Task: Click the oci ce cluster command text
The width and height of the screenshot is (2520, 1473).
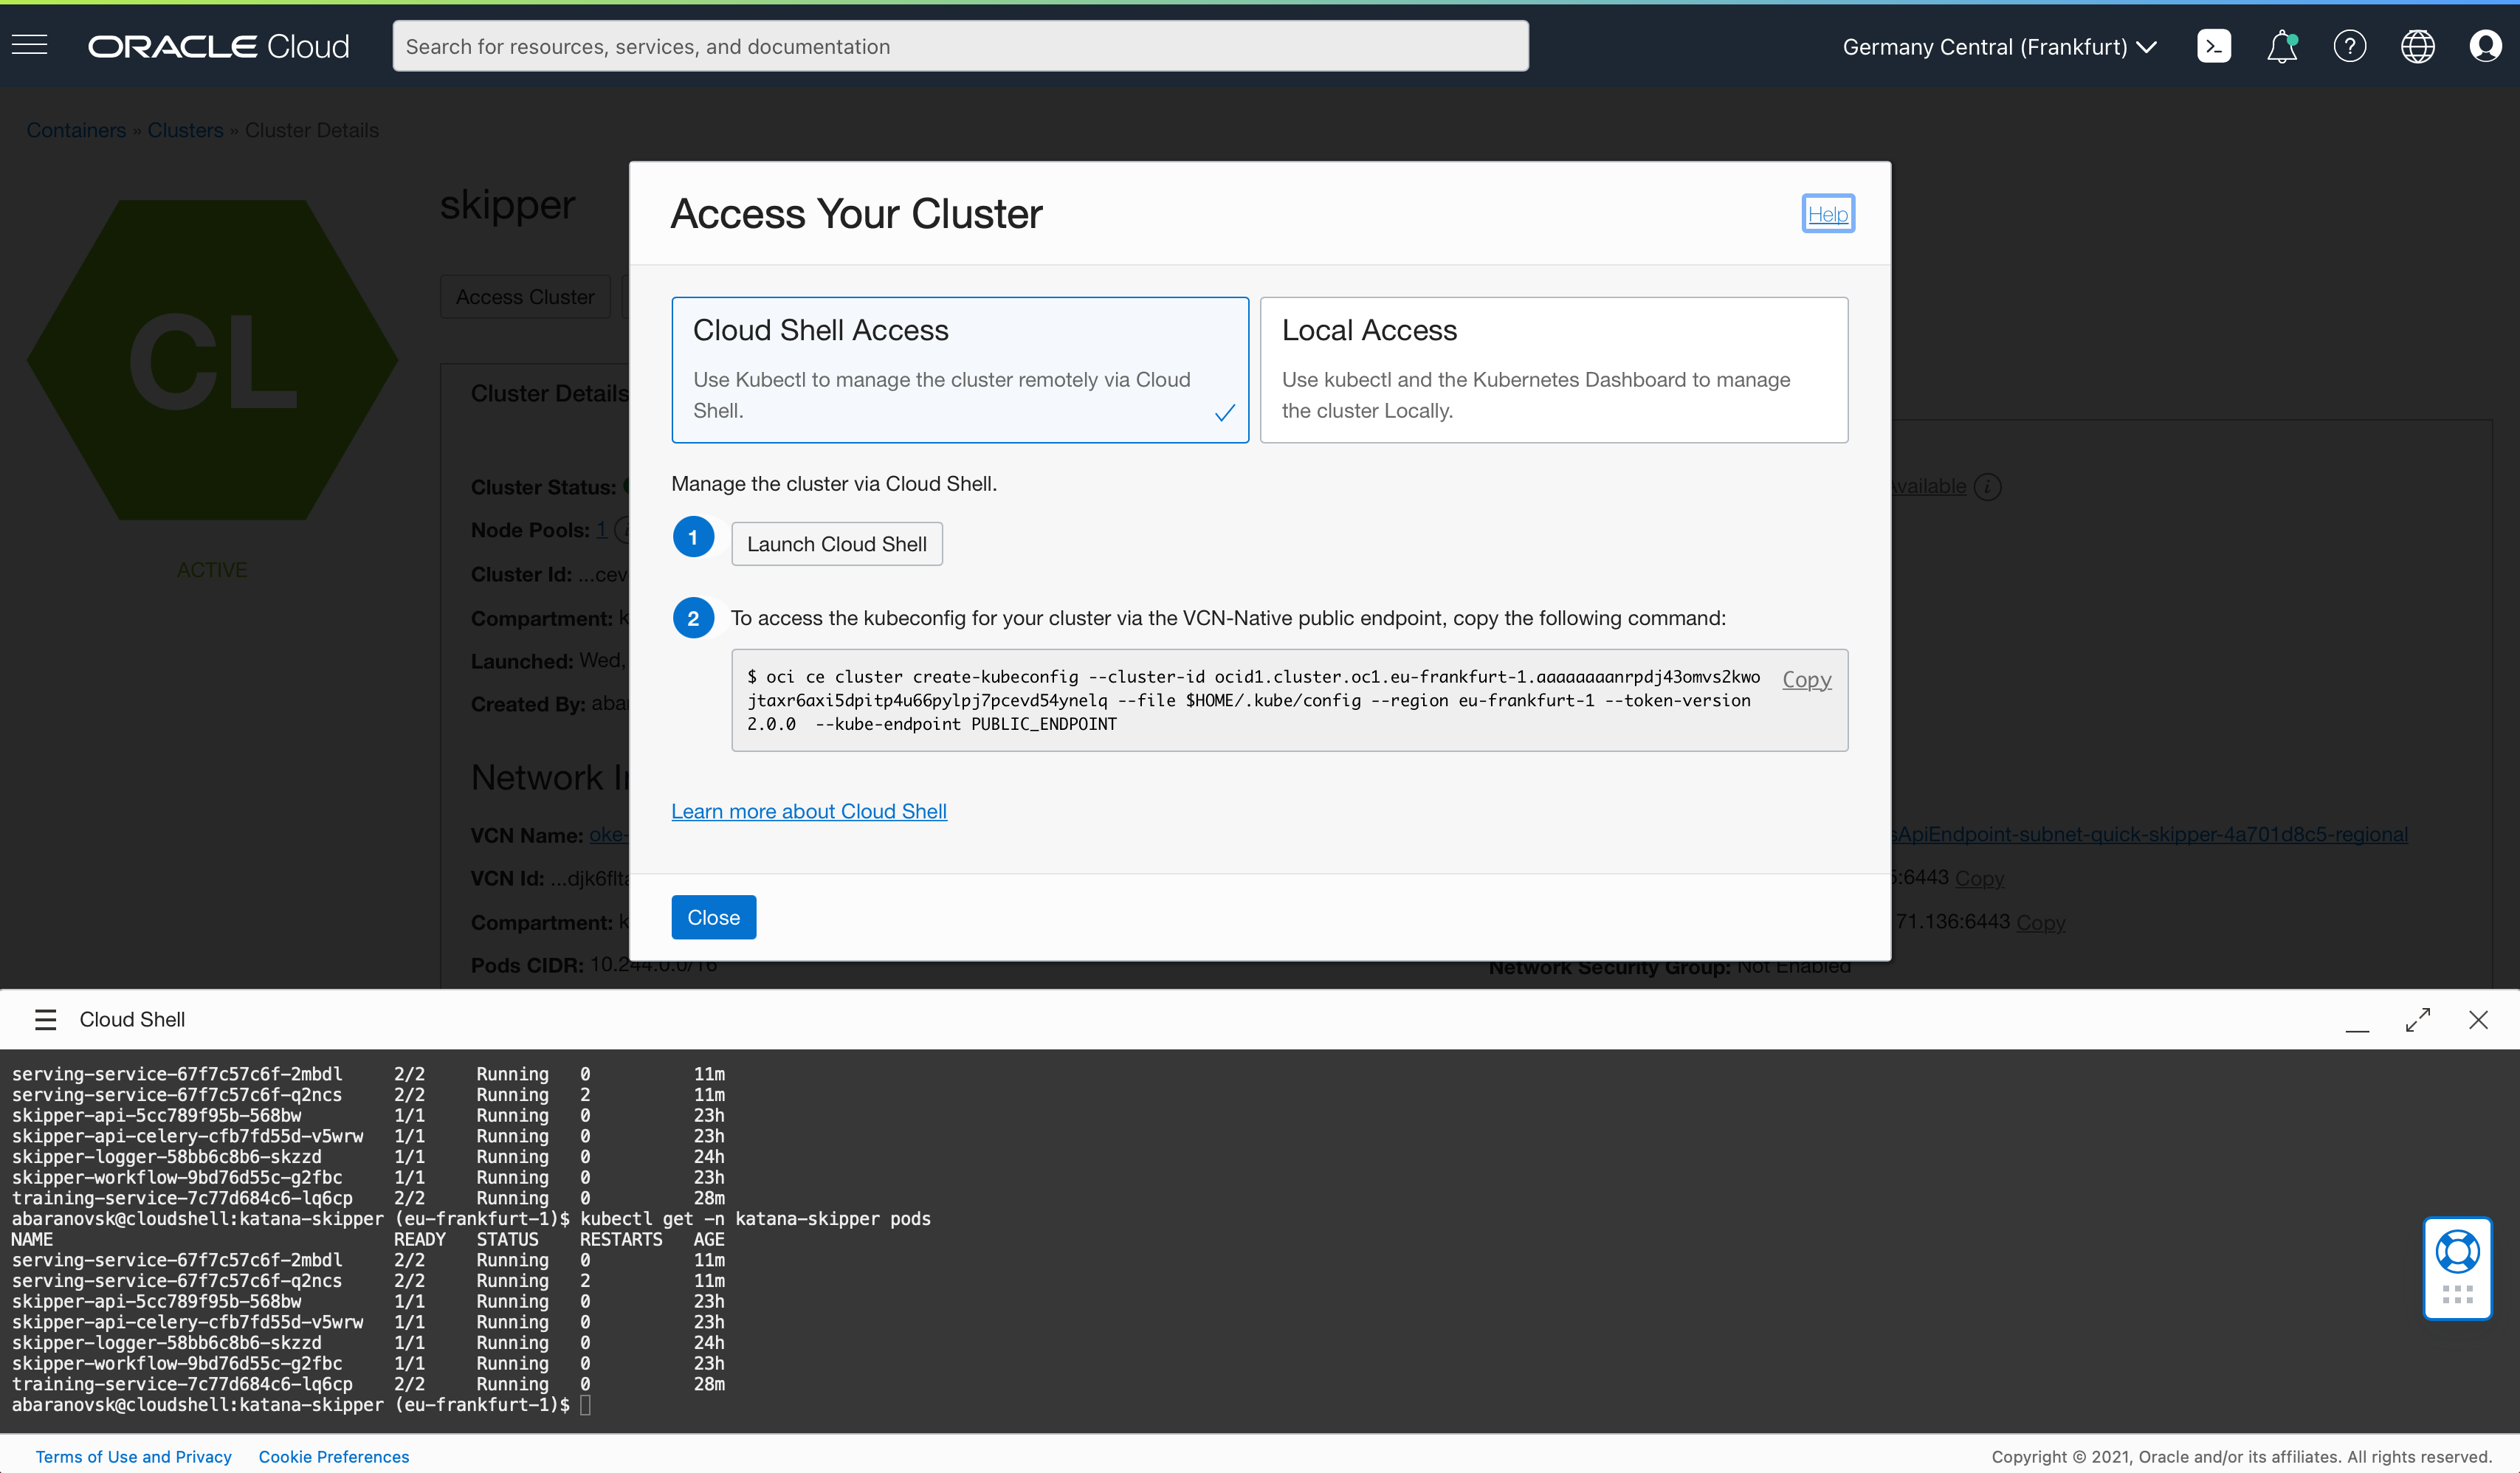Action: coord(1253,700)
